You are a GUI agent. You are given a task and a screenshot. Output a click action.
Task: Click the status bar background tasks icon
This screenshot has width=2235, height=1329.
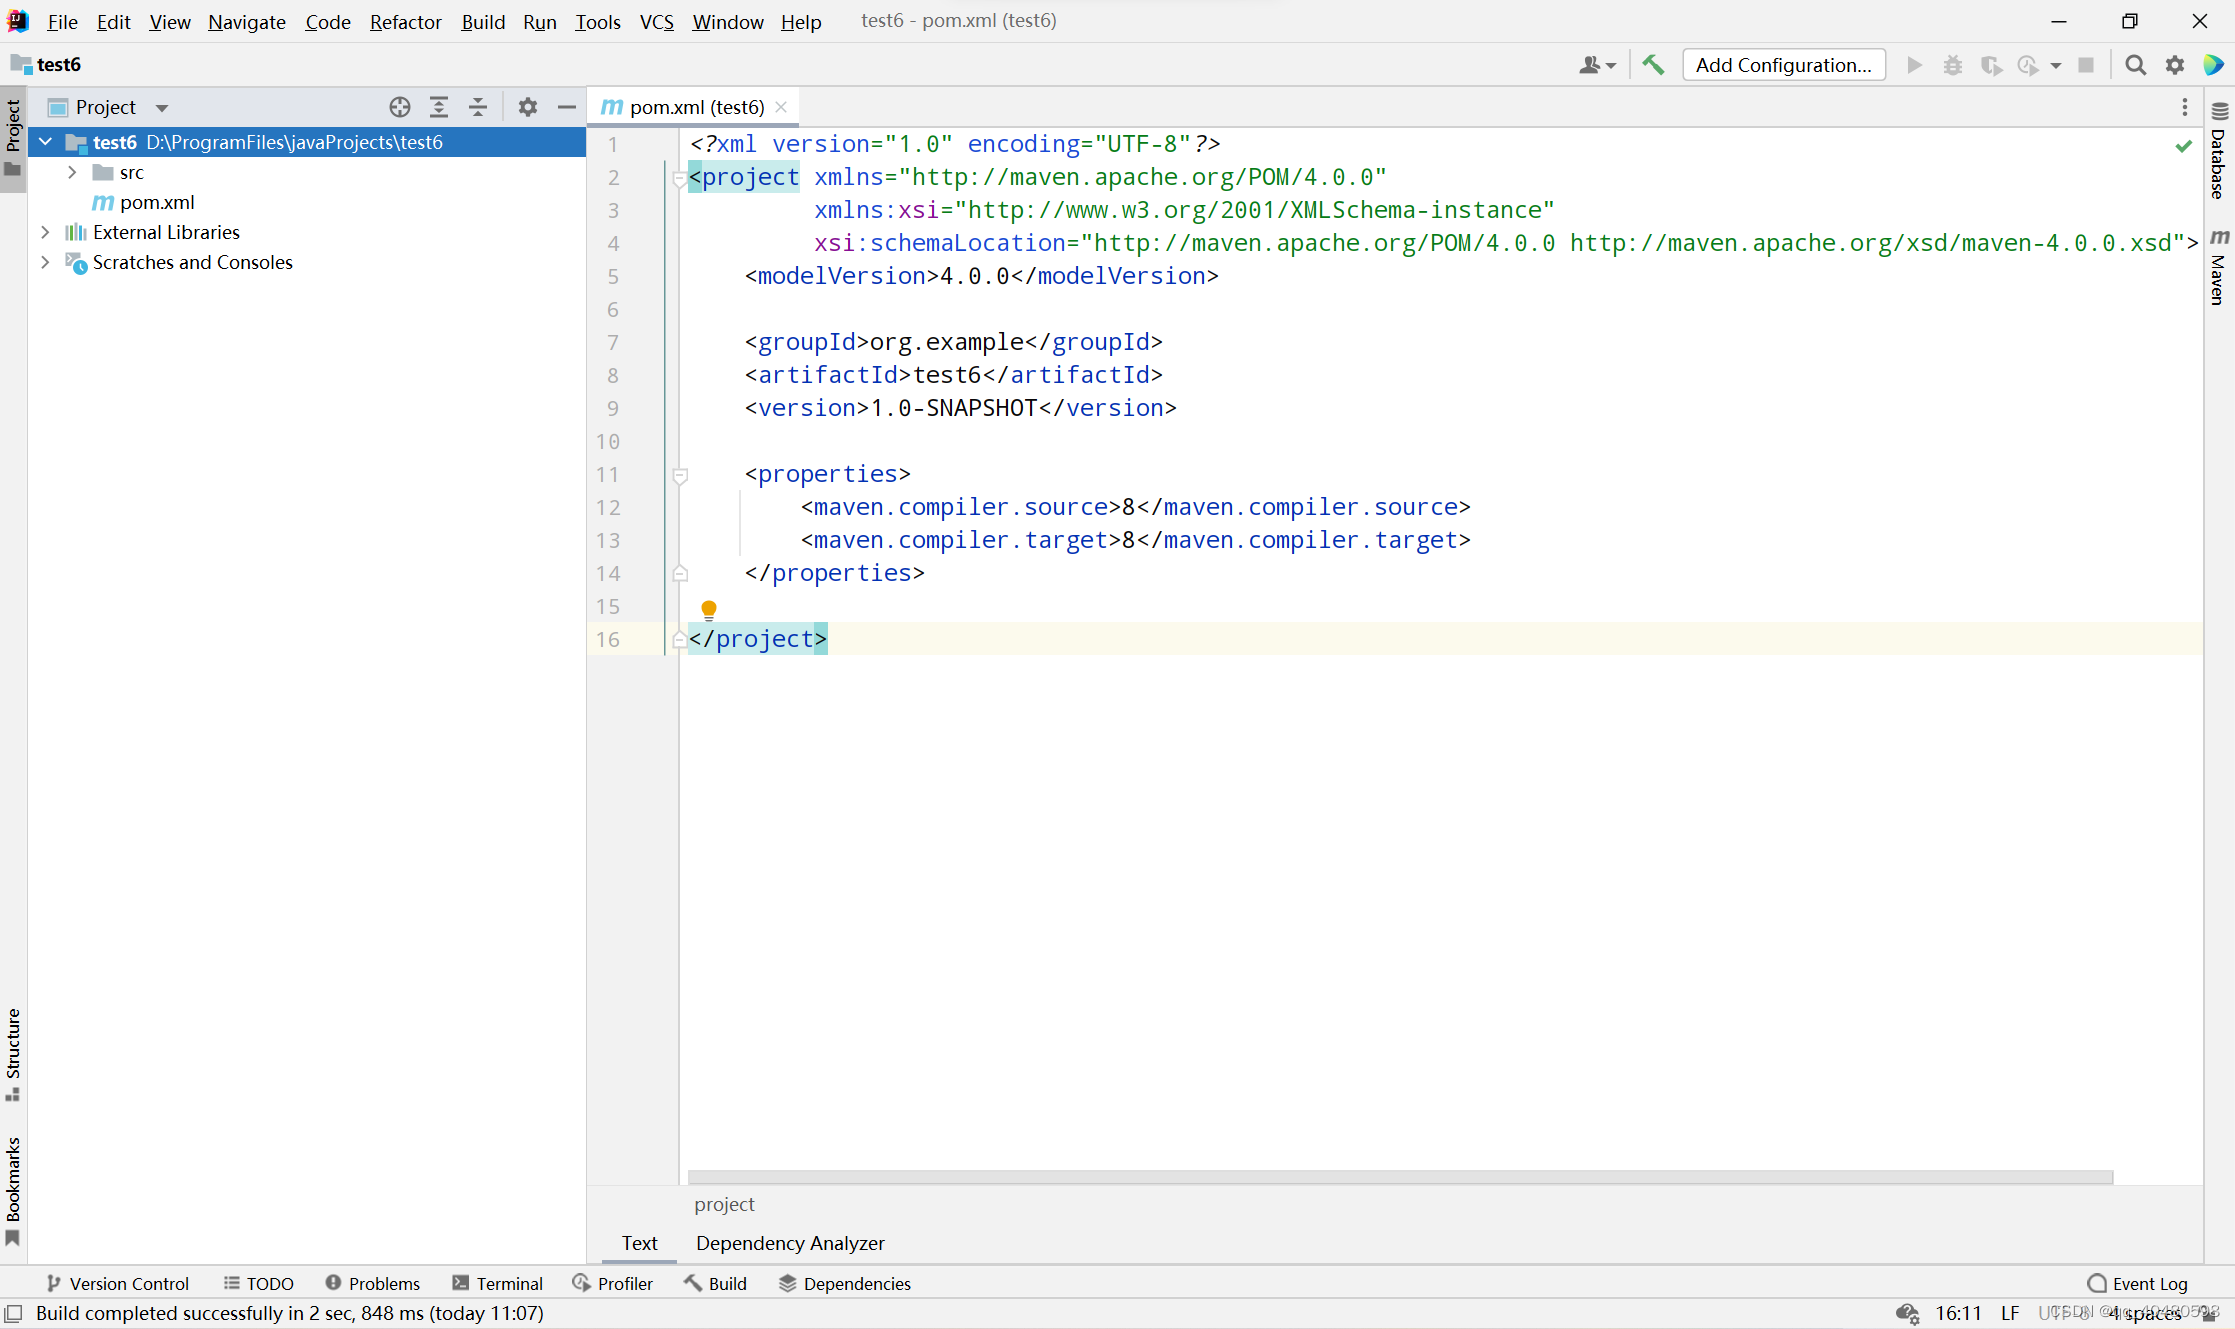1907,1313
